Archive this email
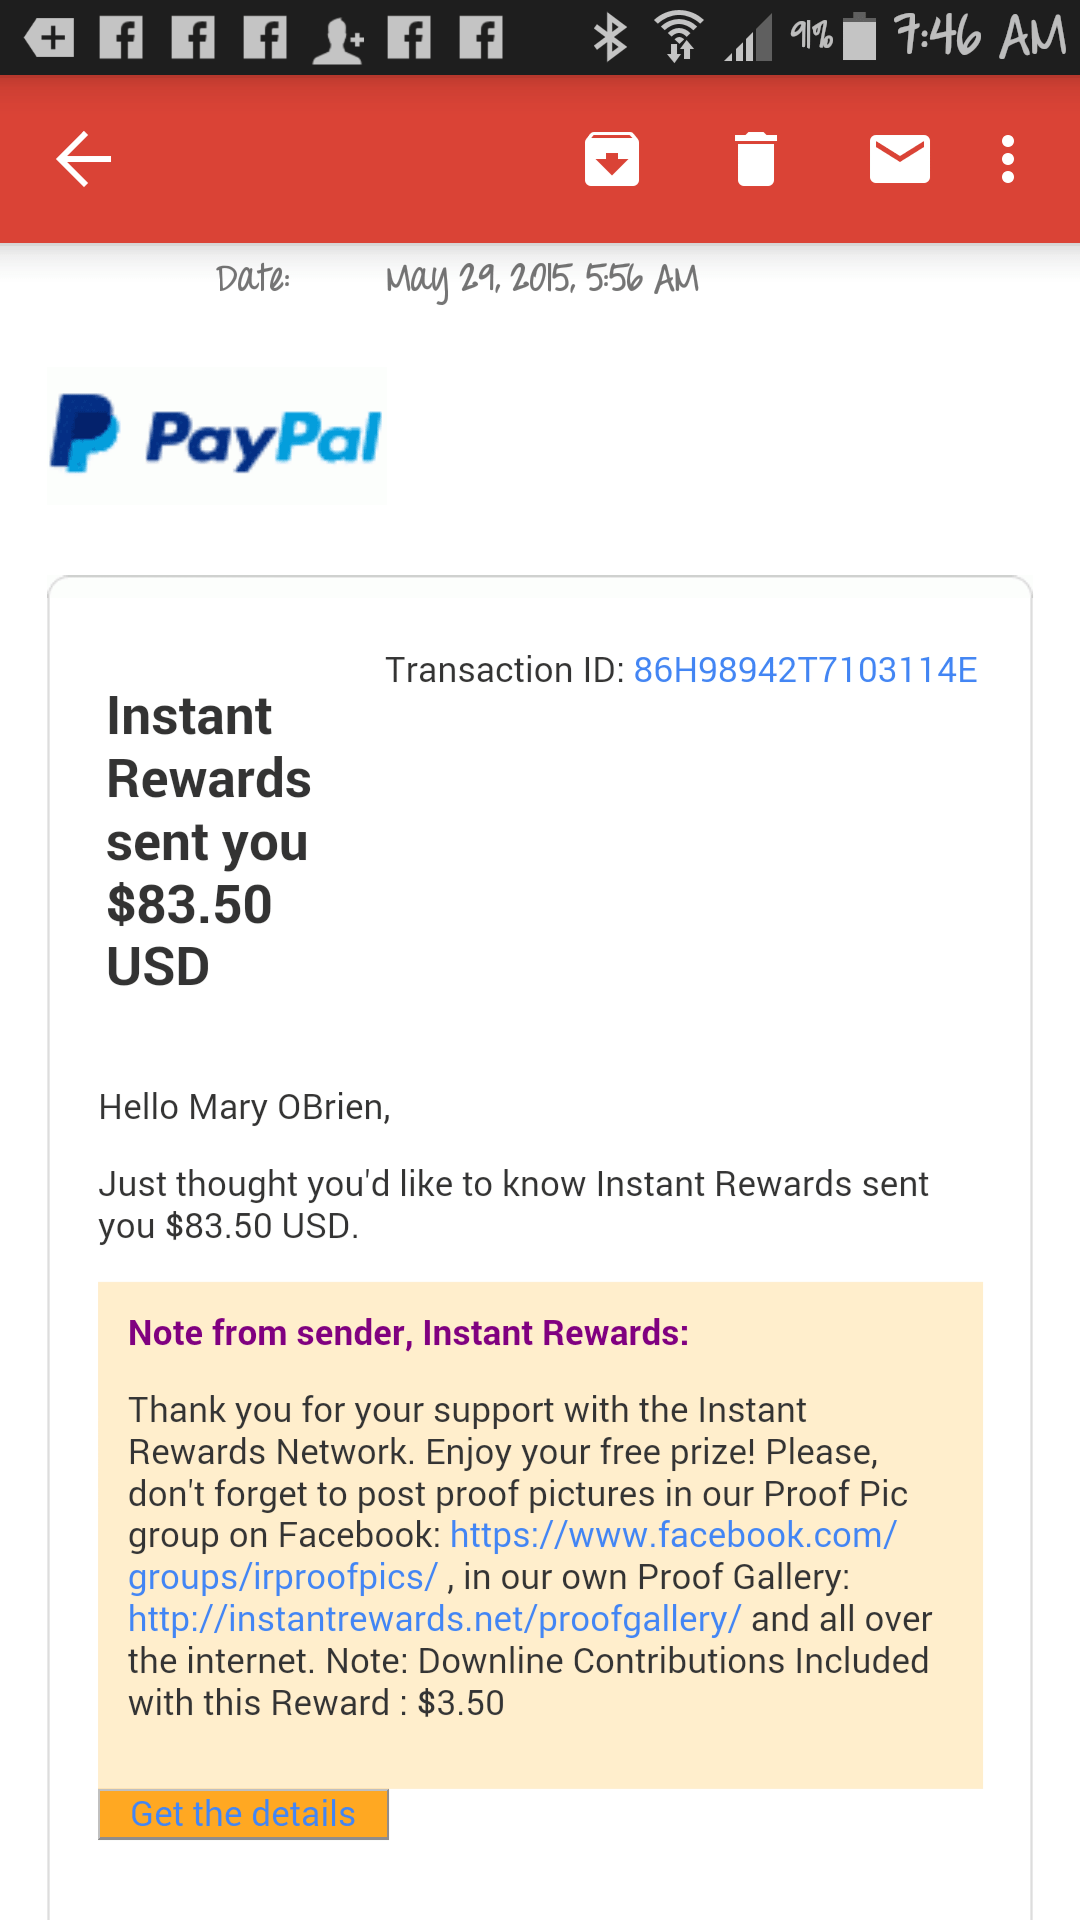 [x=612, y=159]
